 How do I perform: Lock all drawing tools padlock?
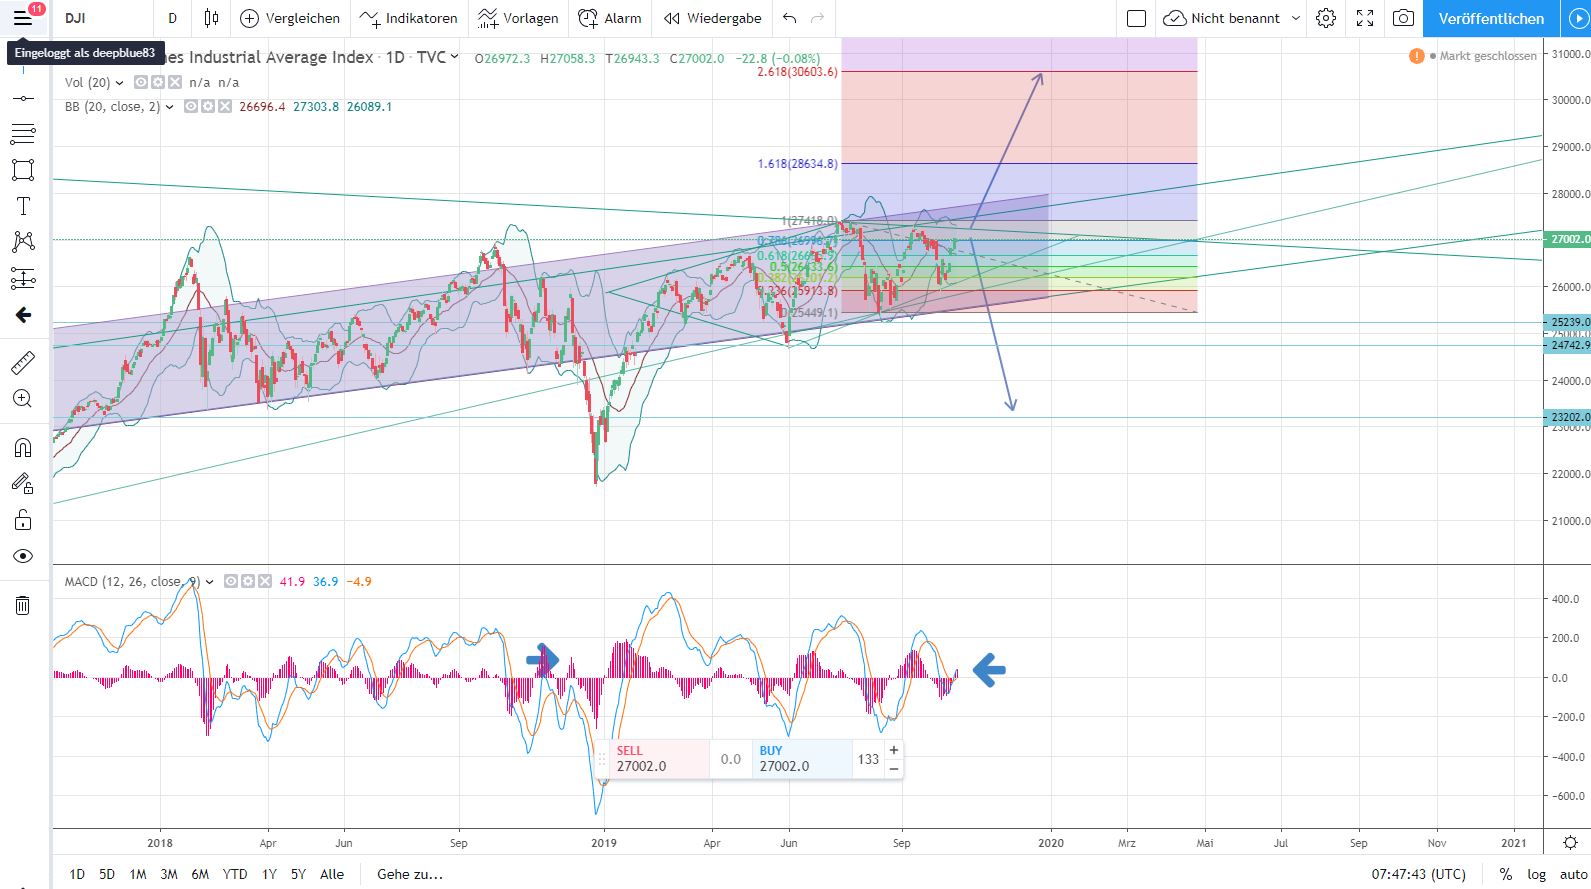pos(22,520)
